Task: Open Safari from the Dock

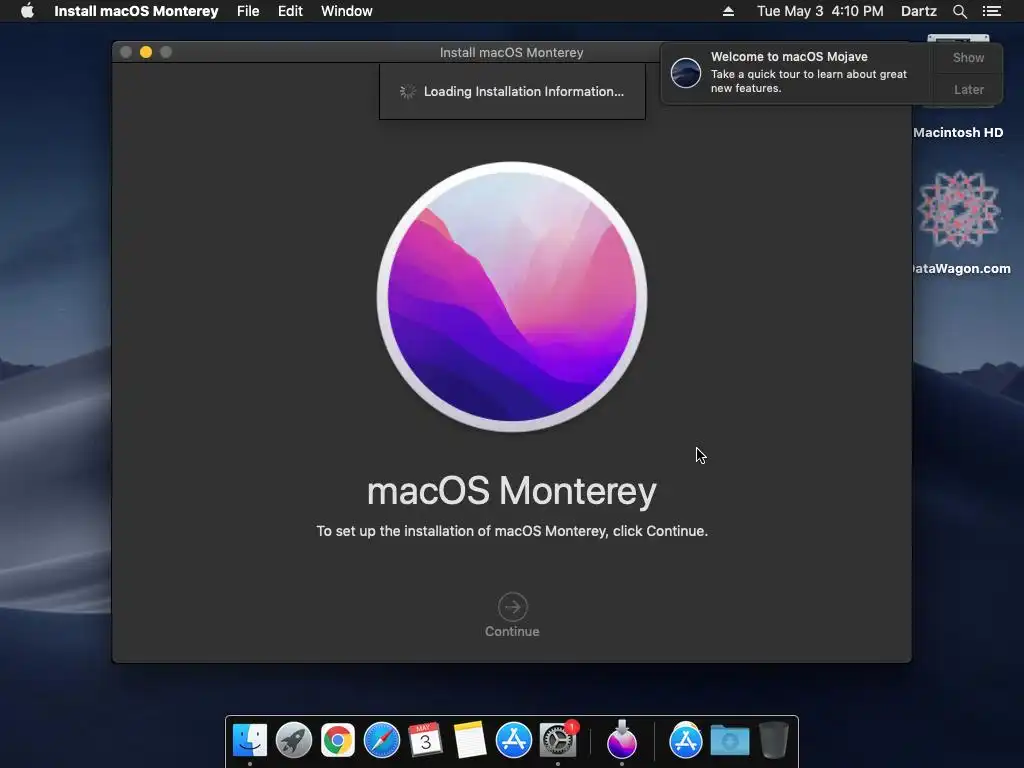Action: [381, 741]
